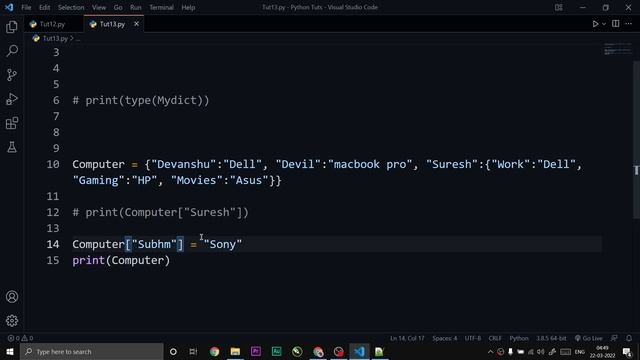
Task: Click the "Sony" string on line 14
Action: pyautogui.click(x=222, y=244)
